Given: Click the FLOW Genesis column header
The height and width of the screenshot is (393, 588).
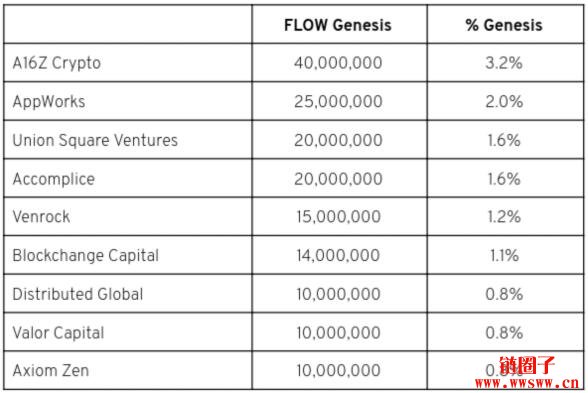Looking at the screenshot, I should coord(338,25).
